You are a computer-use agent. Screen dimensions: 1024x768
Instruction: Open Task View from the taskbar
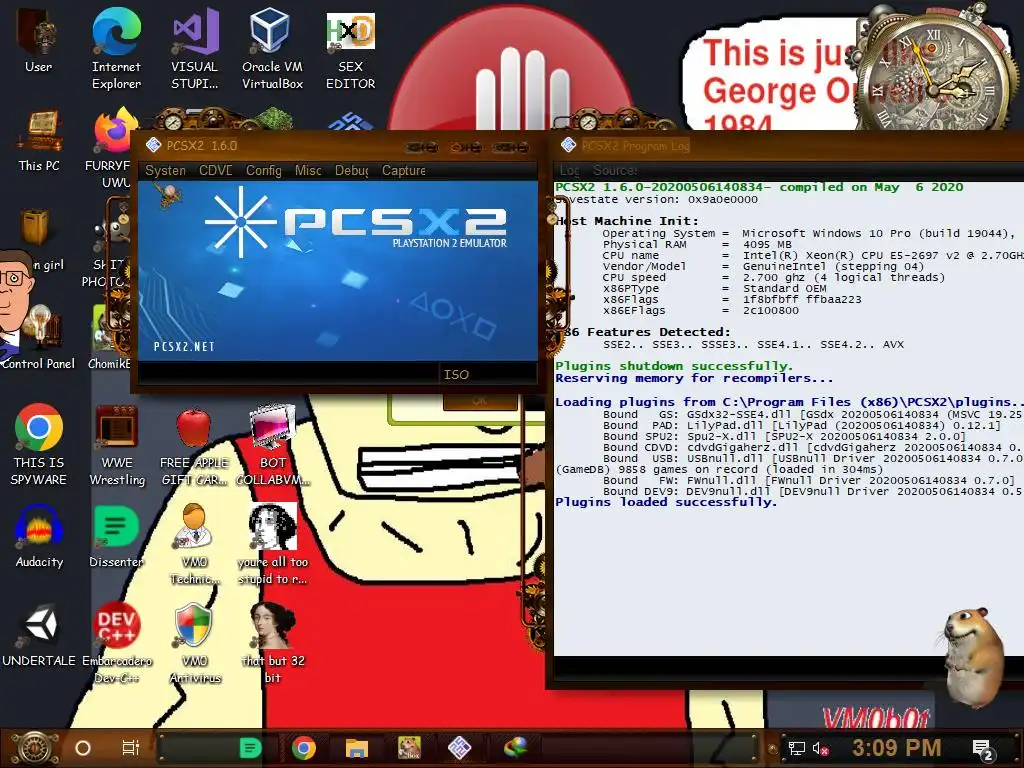131,748
